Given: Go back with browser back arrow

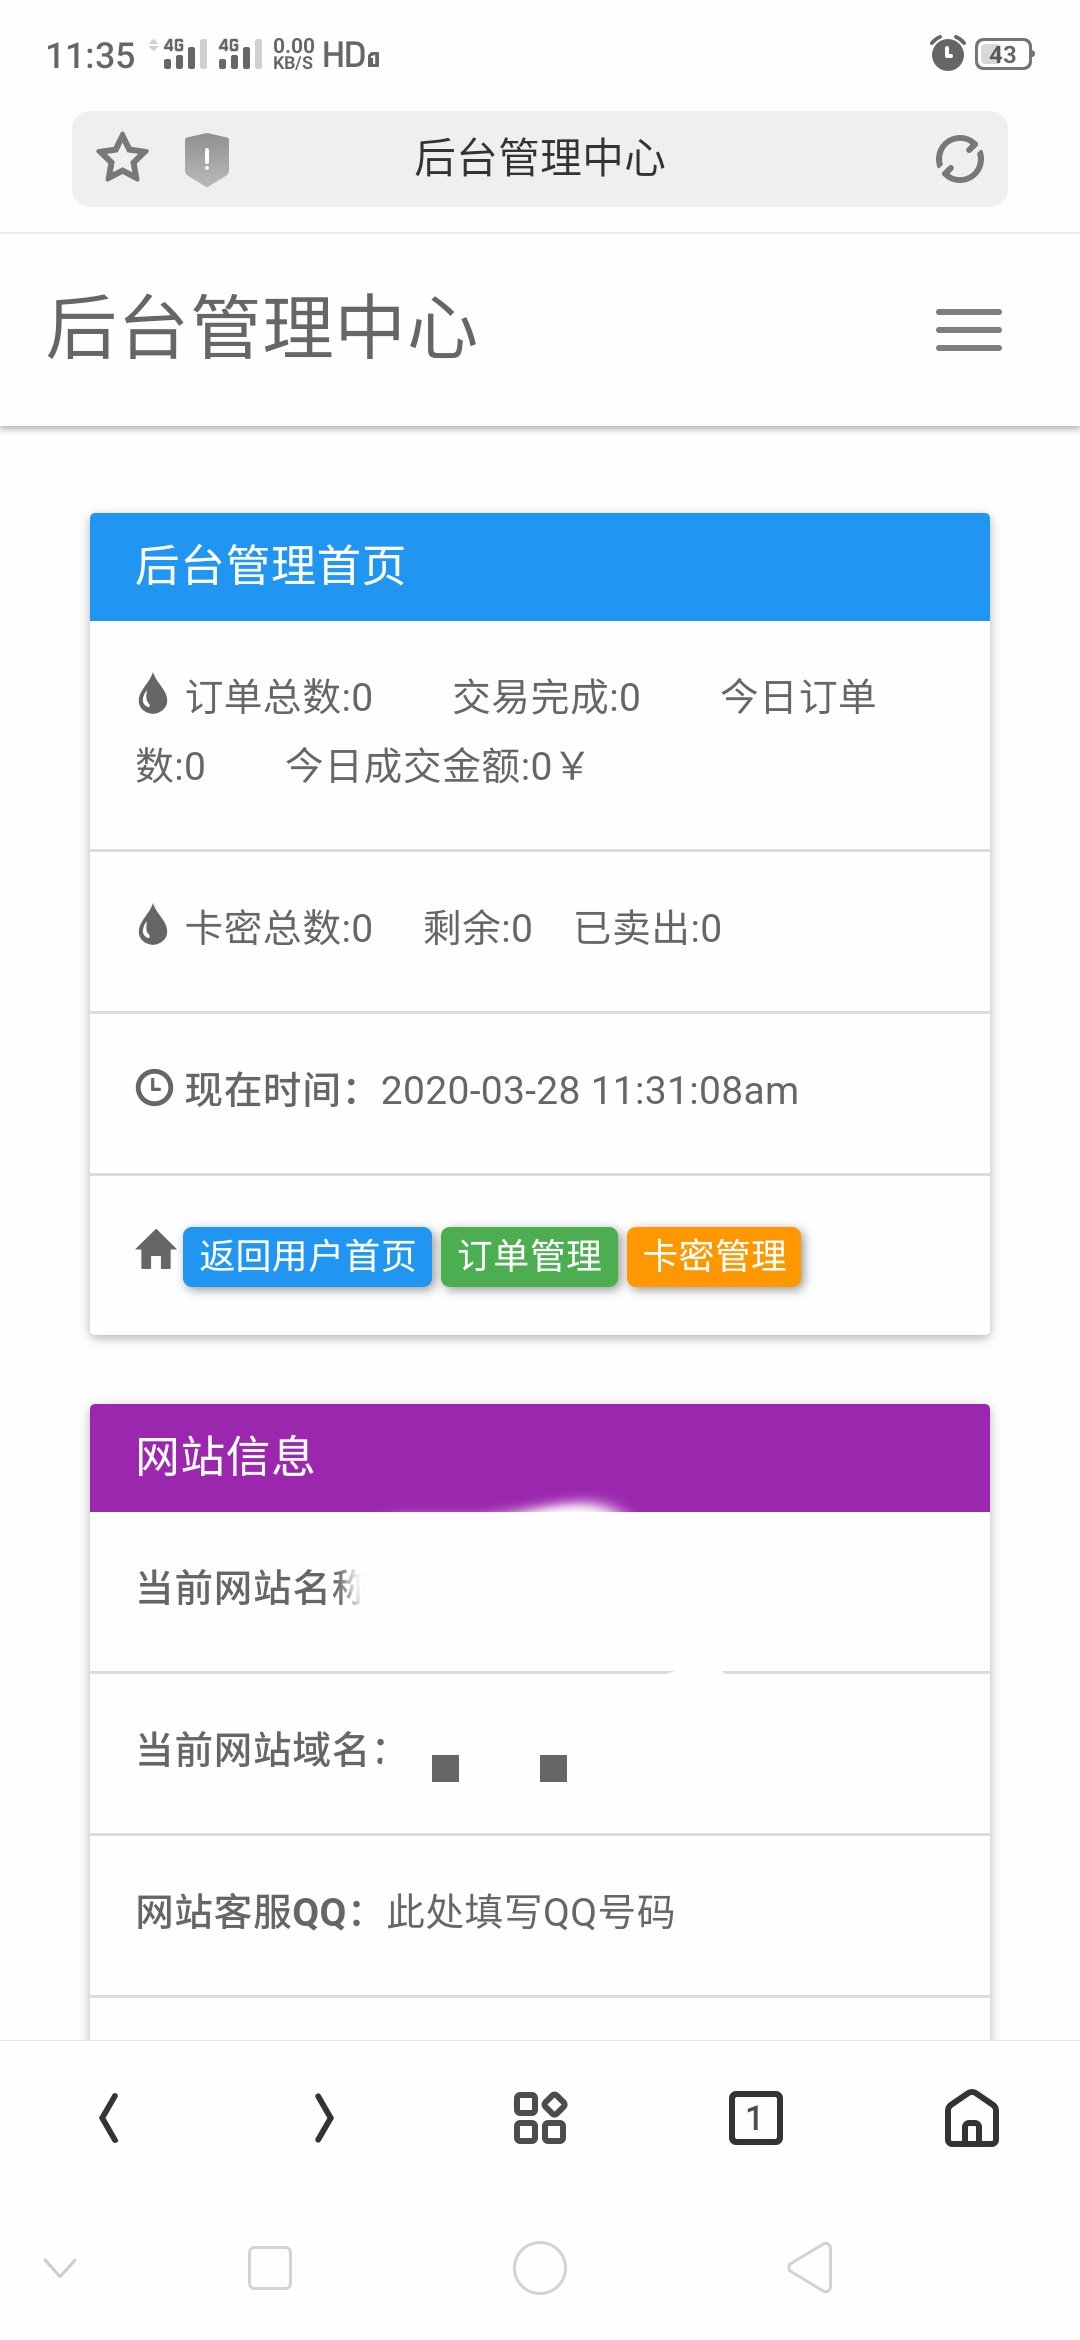Looking at the screenshot, I should [x=109, y=2118].
